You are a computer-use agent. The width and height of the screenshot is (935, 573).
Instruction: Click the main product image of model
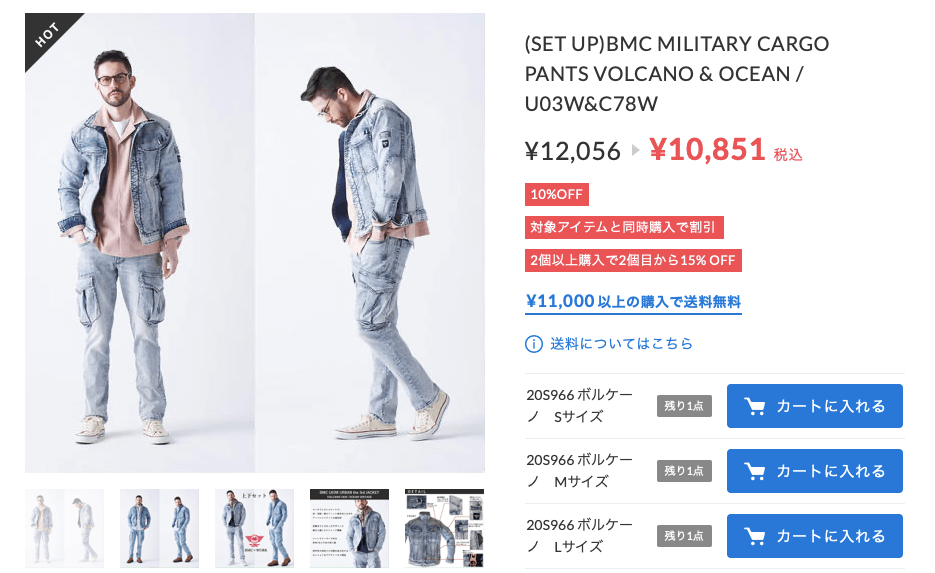pyautogui.click(x=255, y=243)
